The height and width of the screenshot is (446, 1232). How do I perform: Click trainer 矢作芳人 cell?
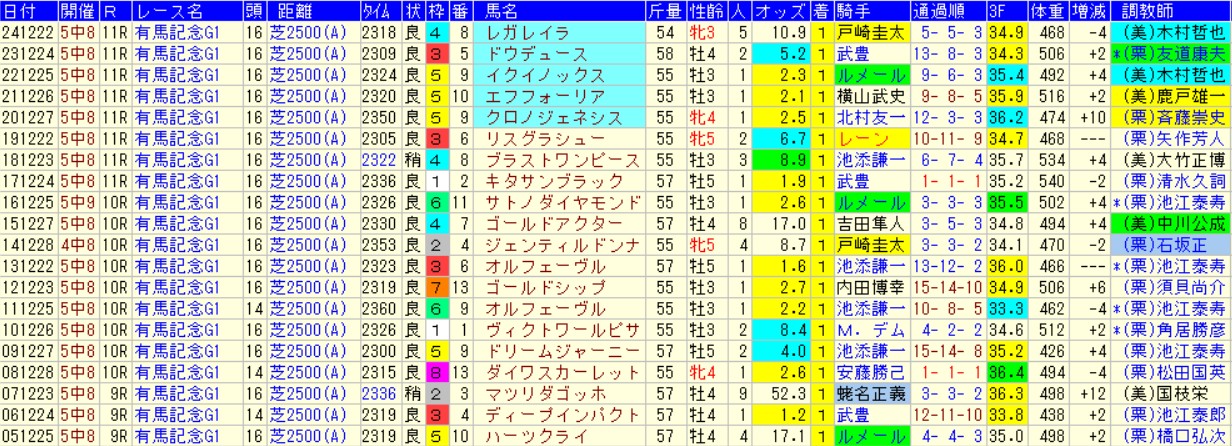click(1170, 138)
